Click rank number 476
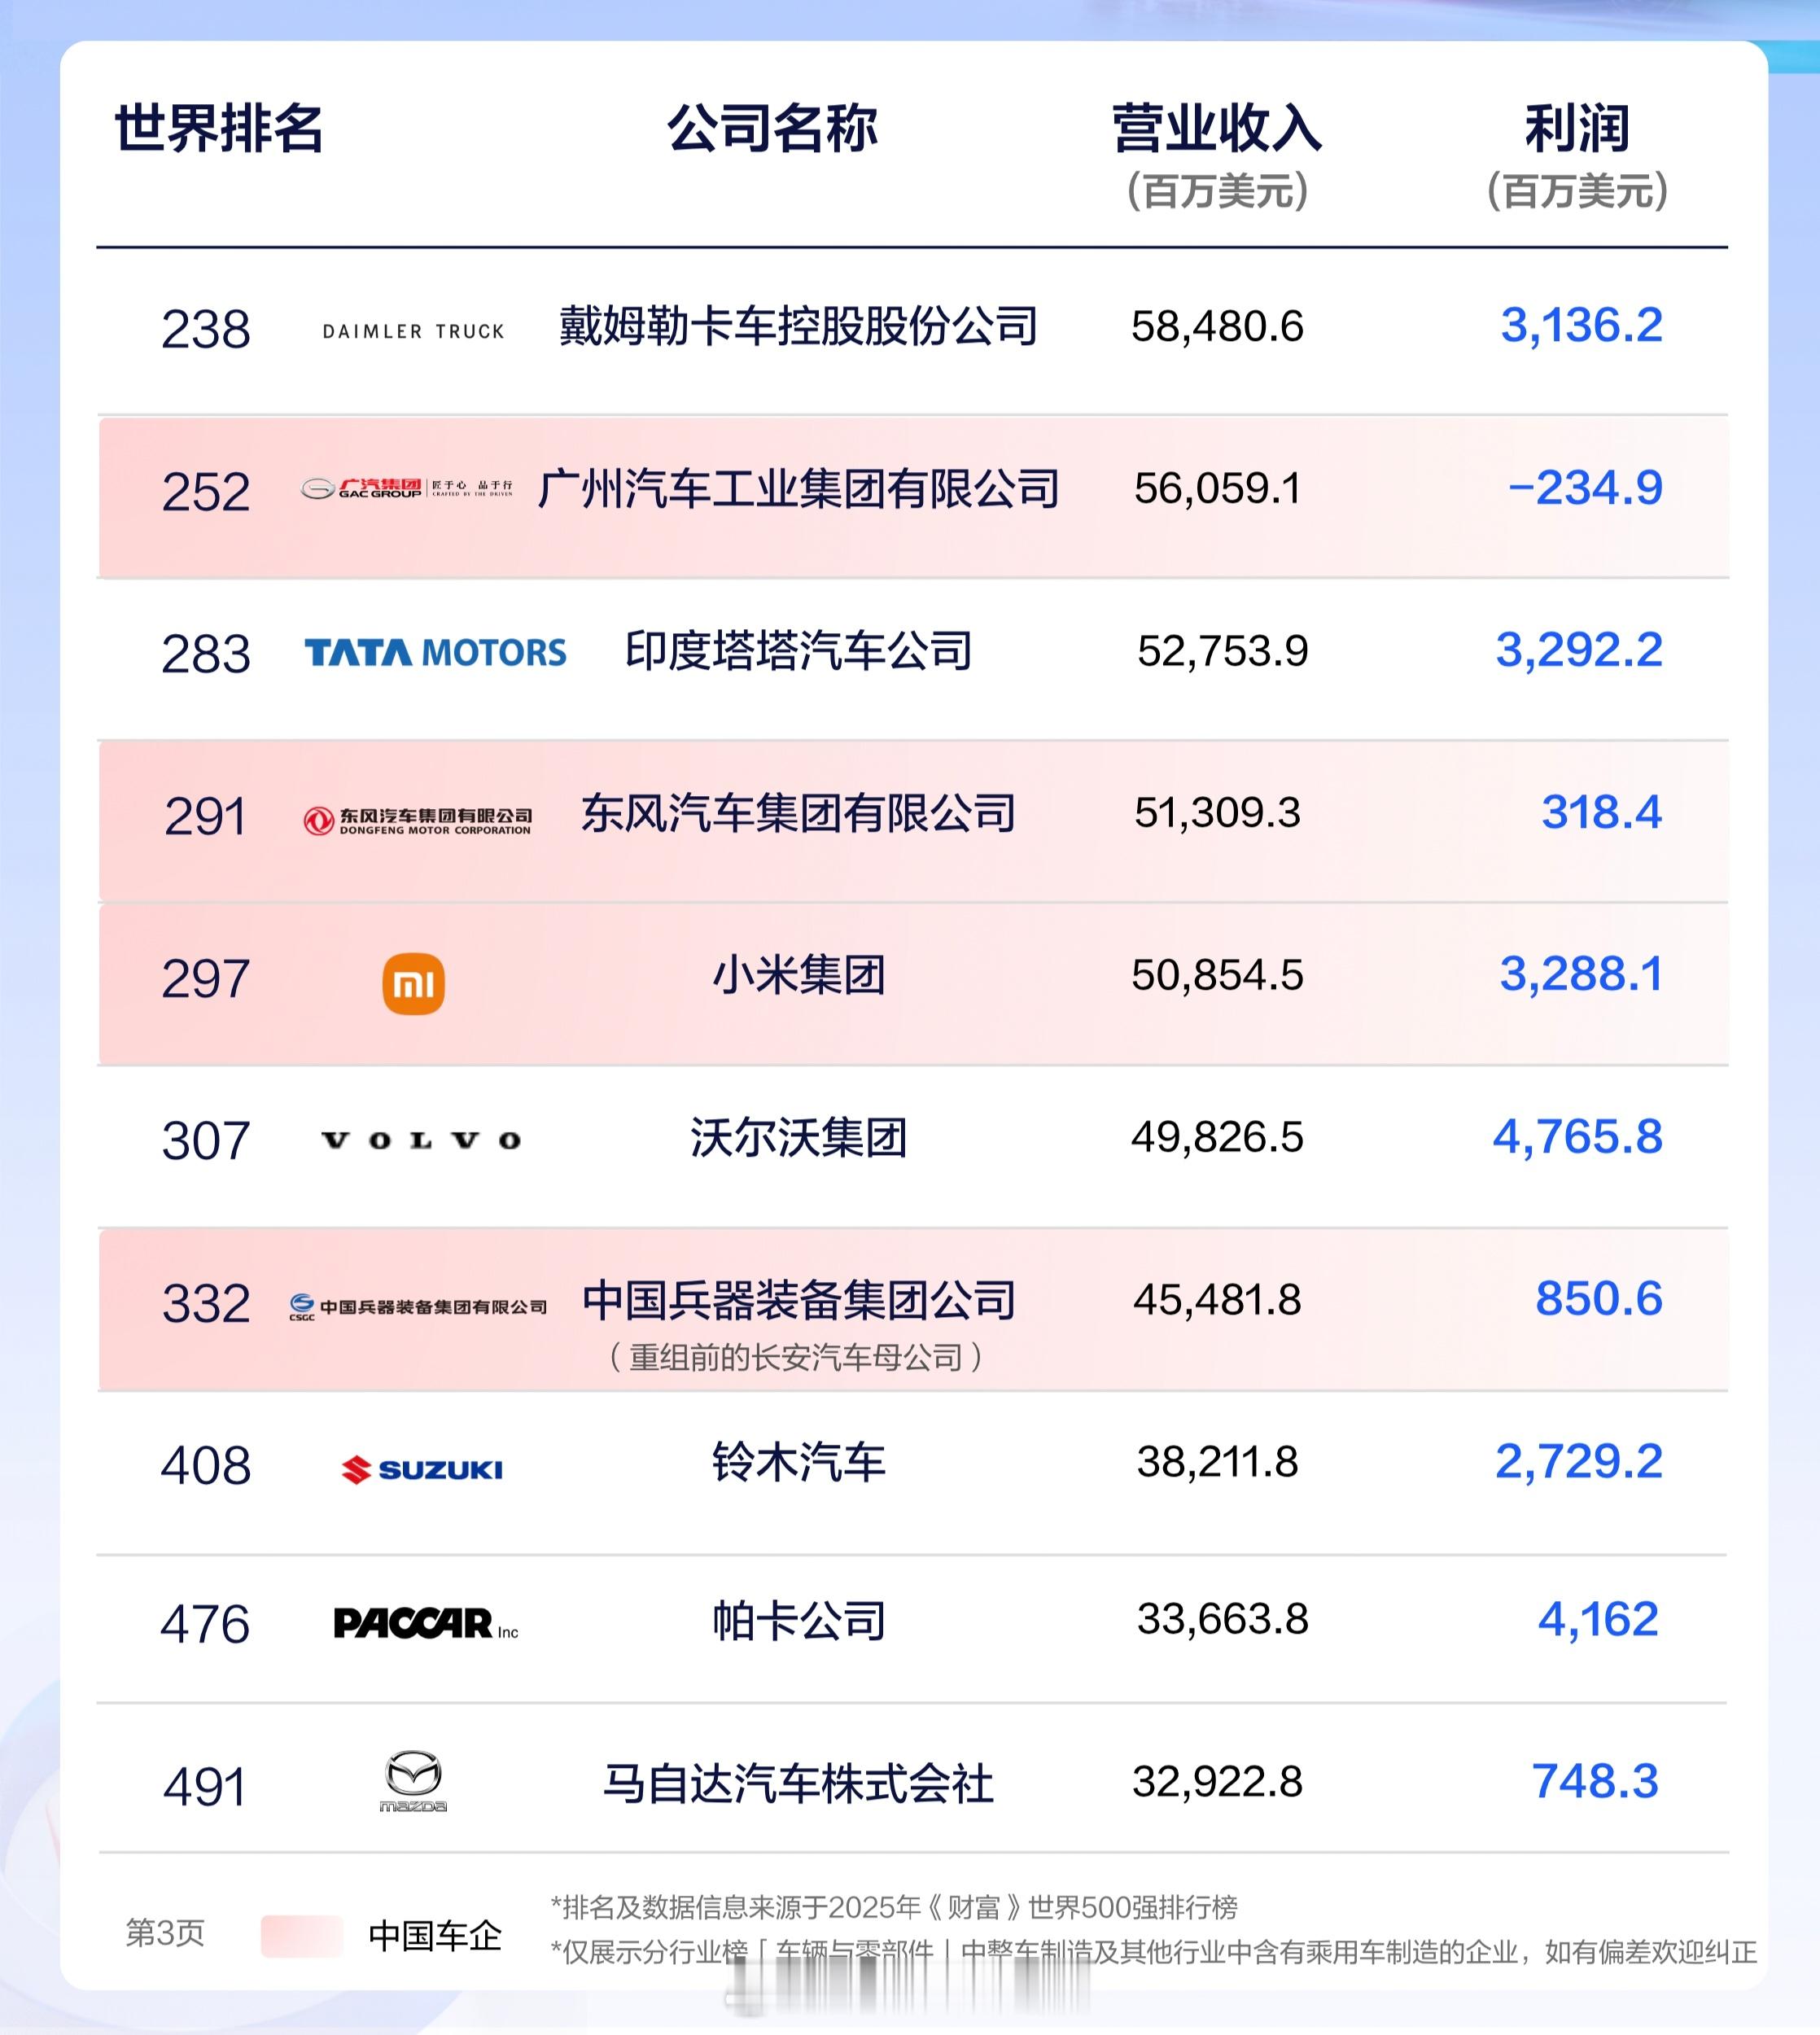Image resolution: width=1820 pixels, height=2035 pixels. tap(205, 1624)
